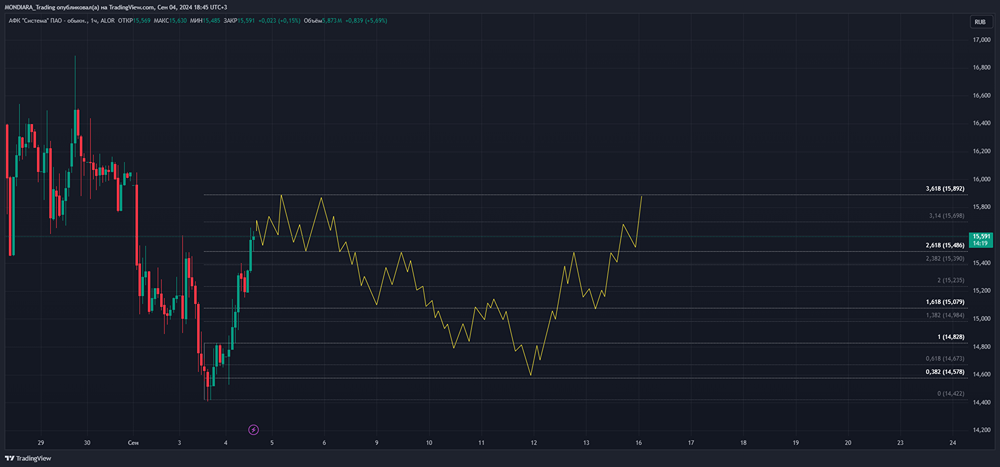Click the MONDIARA_Trading author caption
Screen dimensions: 1000x467
point(30,6)
